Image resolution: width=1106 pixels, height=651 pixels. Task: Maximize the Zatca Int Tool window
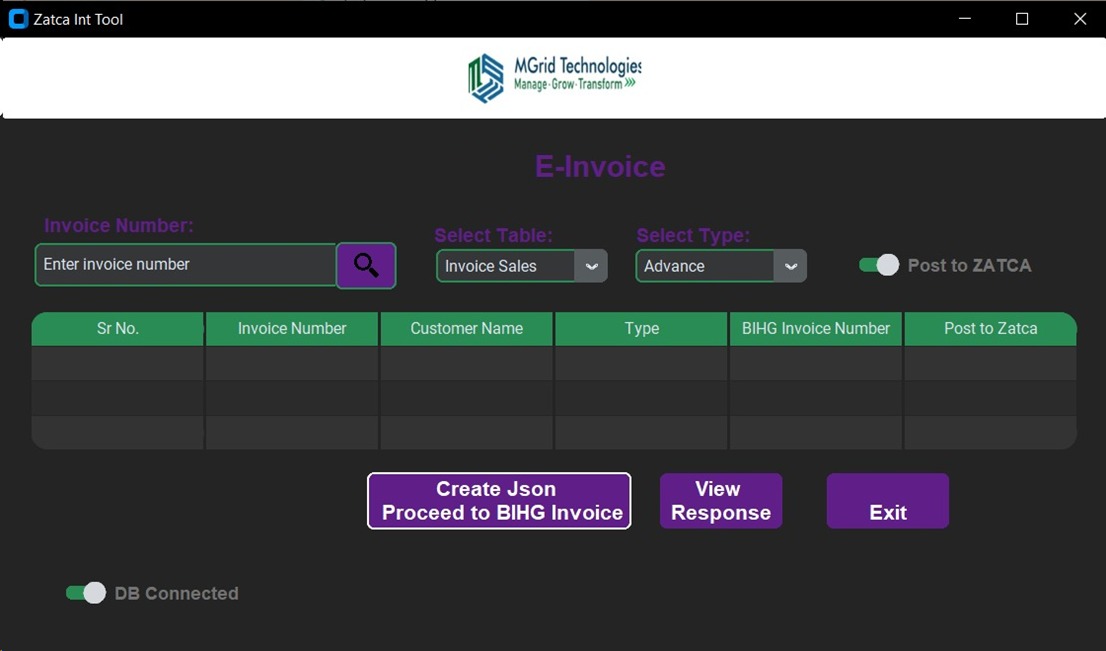click(x=1022, y=19)
